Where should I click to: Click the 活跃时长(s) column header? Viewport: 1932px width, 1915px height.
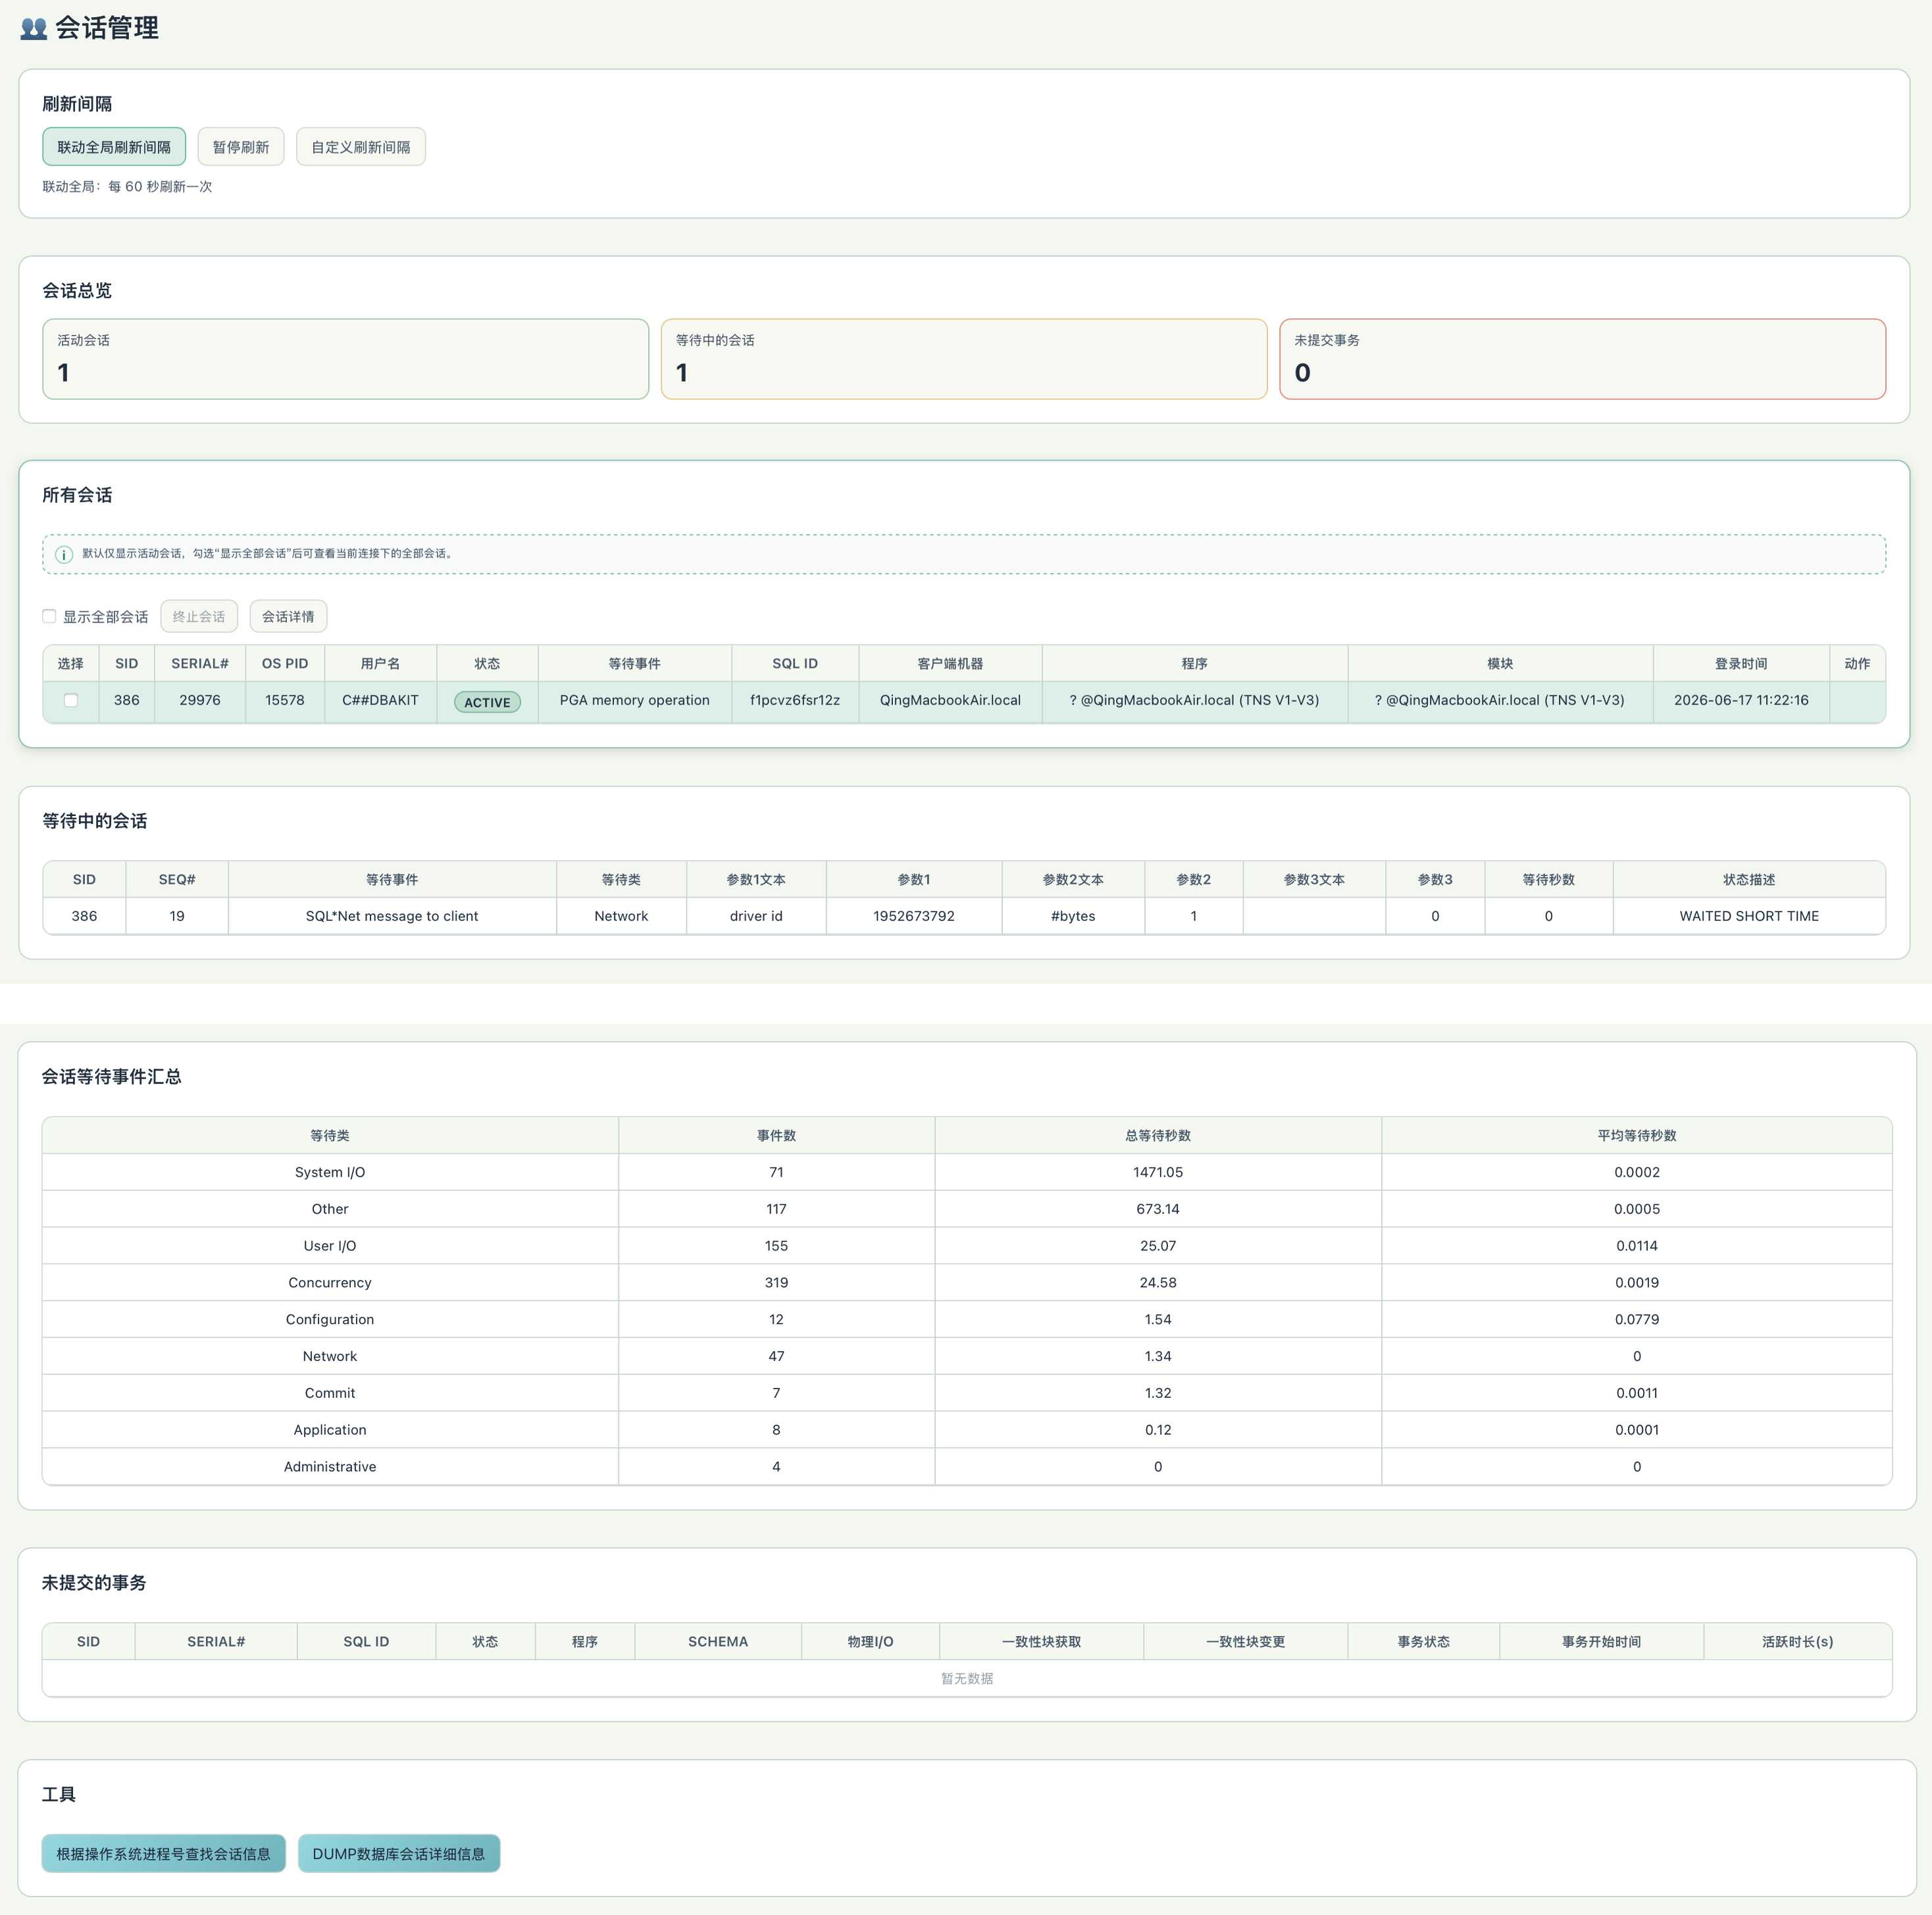[1797, 1641]
